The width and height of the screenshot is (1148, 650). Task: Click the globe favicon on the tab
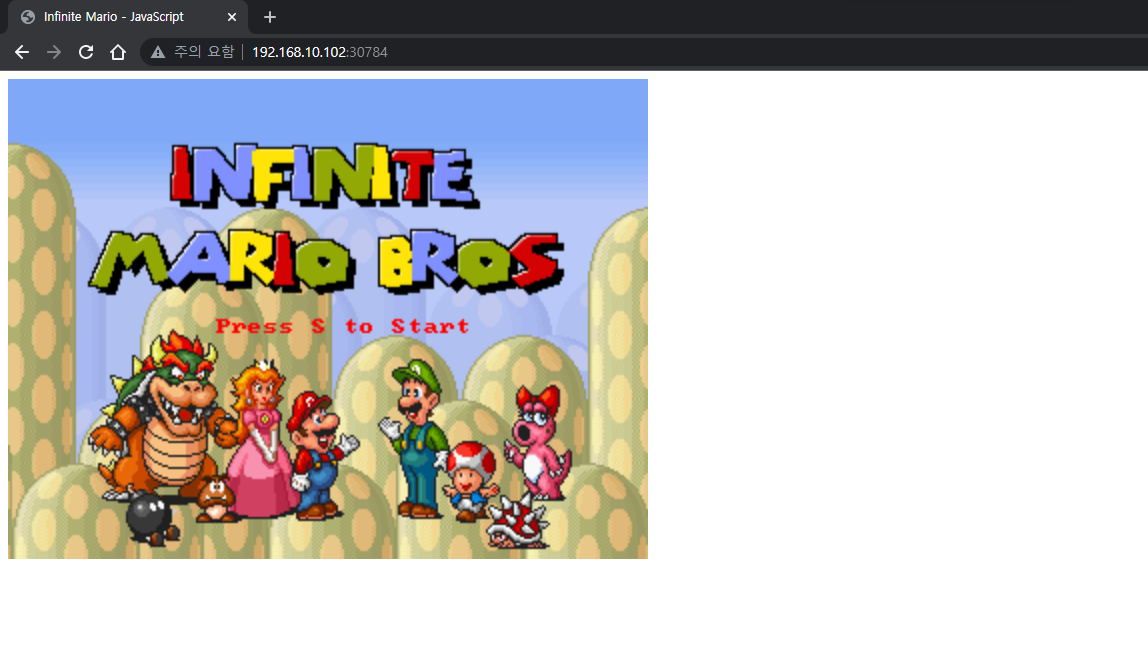point(28,17)
